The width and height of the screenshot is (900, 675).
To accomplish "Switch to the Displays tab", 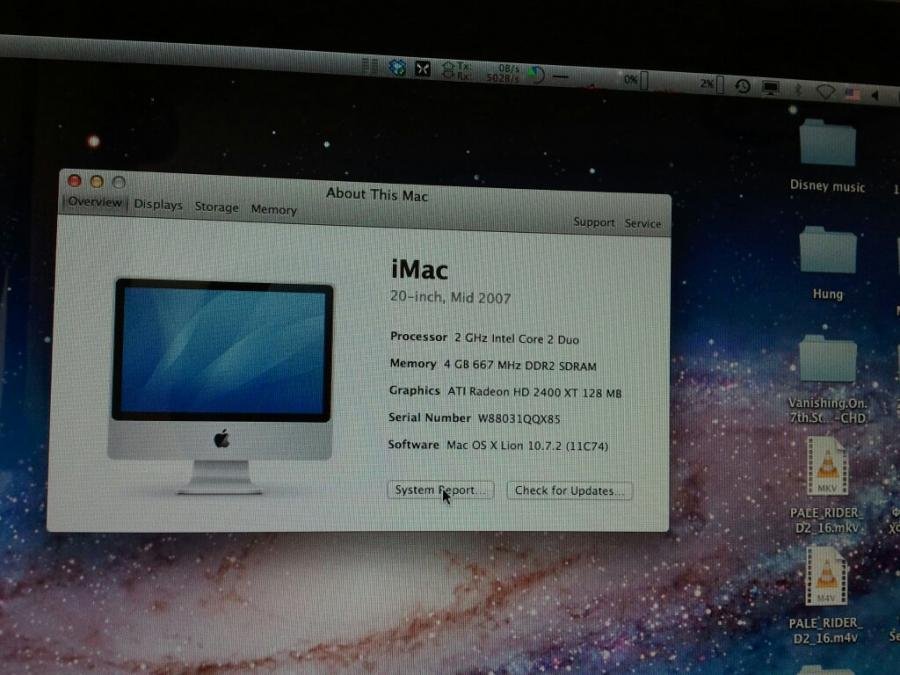I will pyautogui.click(x=158, y=205).
